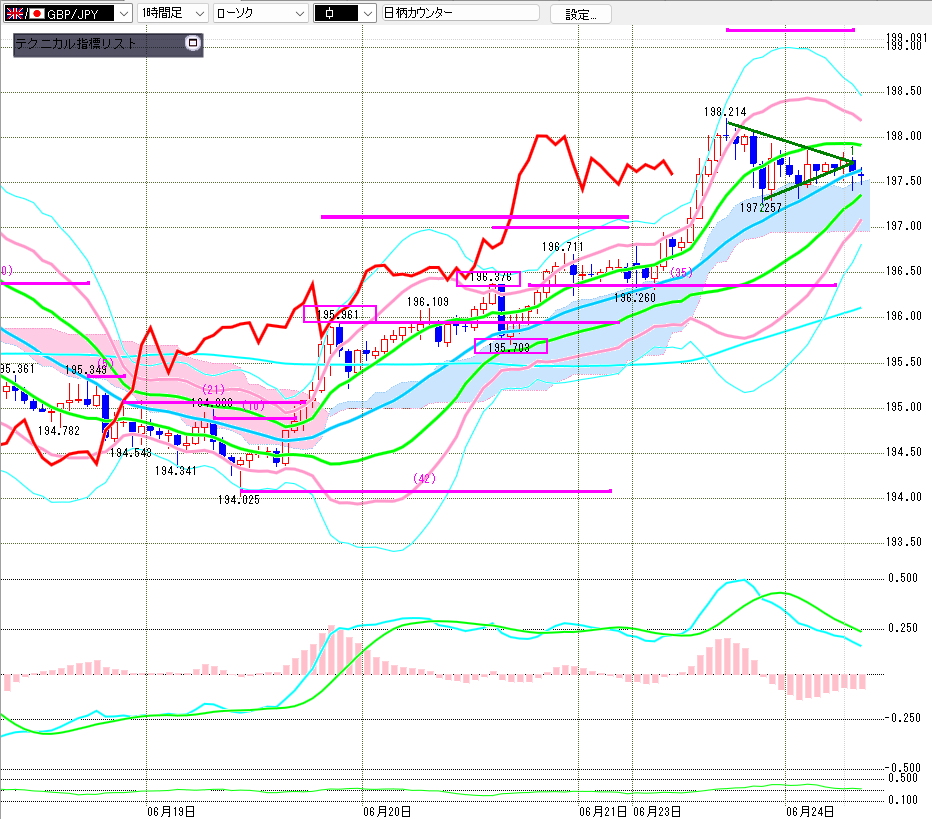Click the 0.250 MACD axis value
This screenshot has height=819, width=932.
point(903,628)
